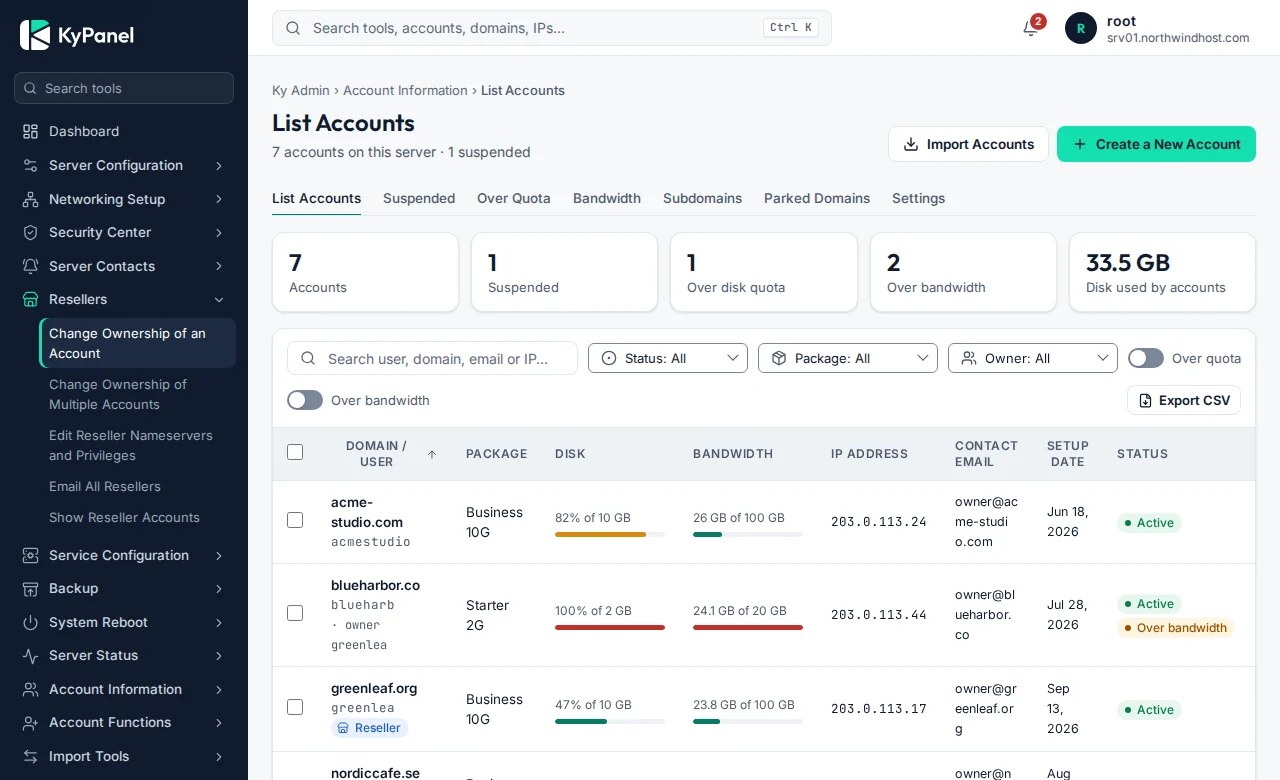Click the Import Tools arrows icon

(31, 756)
